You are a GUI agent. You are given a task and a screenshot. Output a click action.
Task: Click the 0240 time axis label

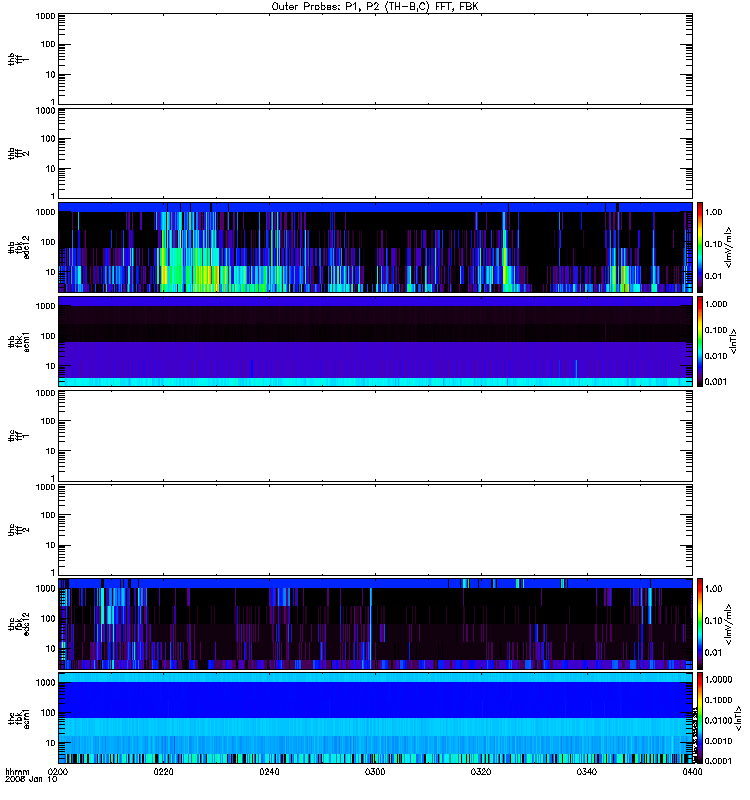[x=269, y=772]
